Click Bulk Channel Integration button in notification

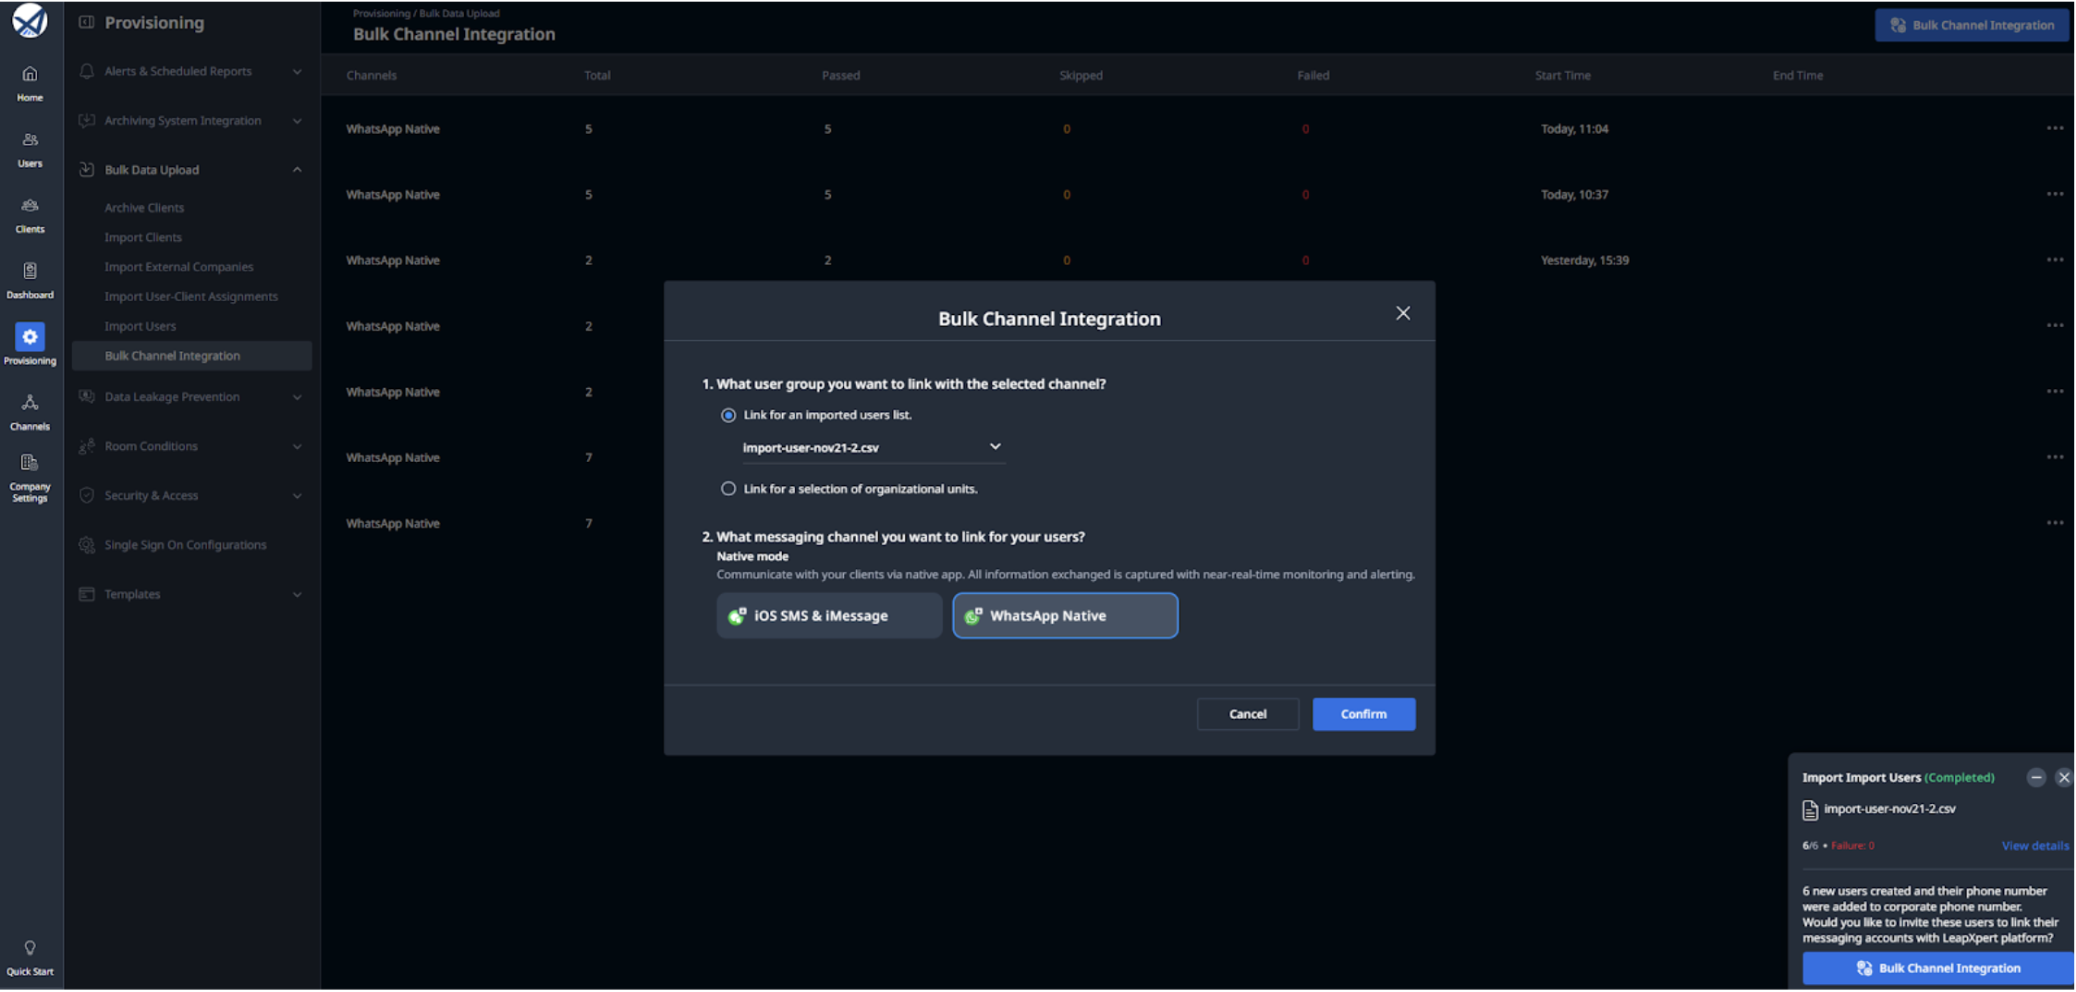coord(1937,968)
